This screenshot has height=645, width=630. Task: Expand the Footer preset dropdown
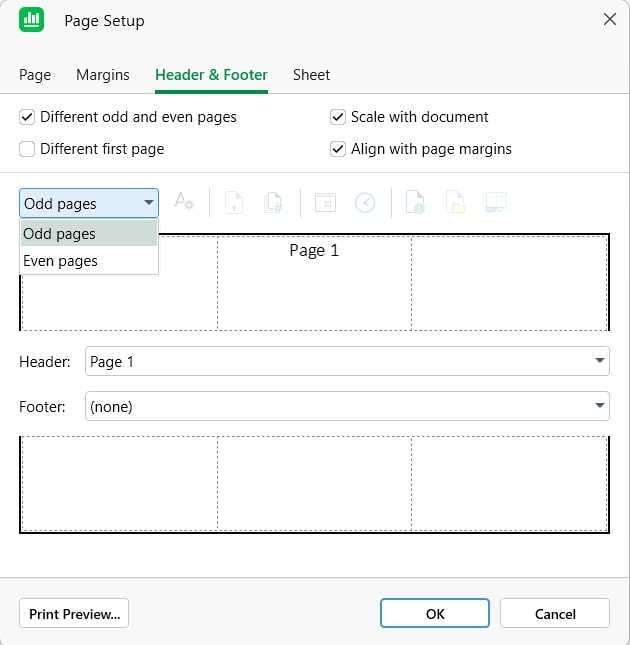599,406
